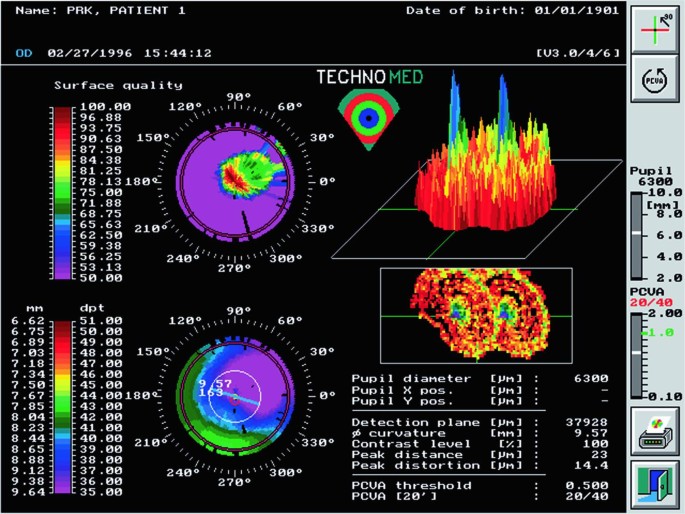Click the printer icon to print
This screenshot has width=685, height=514.
[x=655, y=432]
